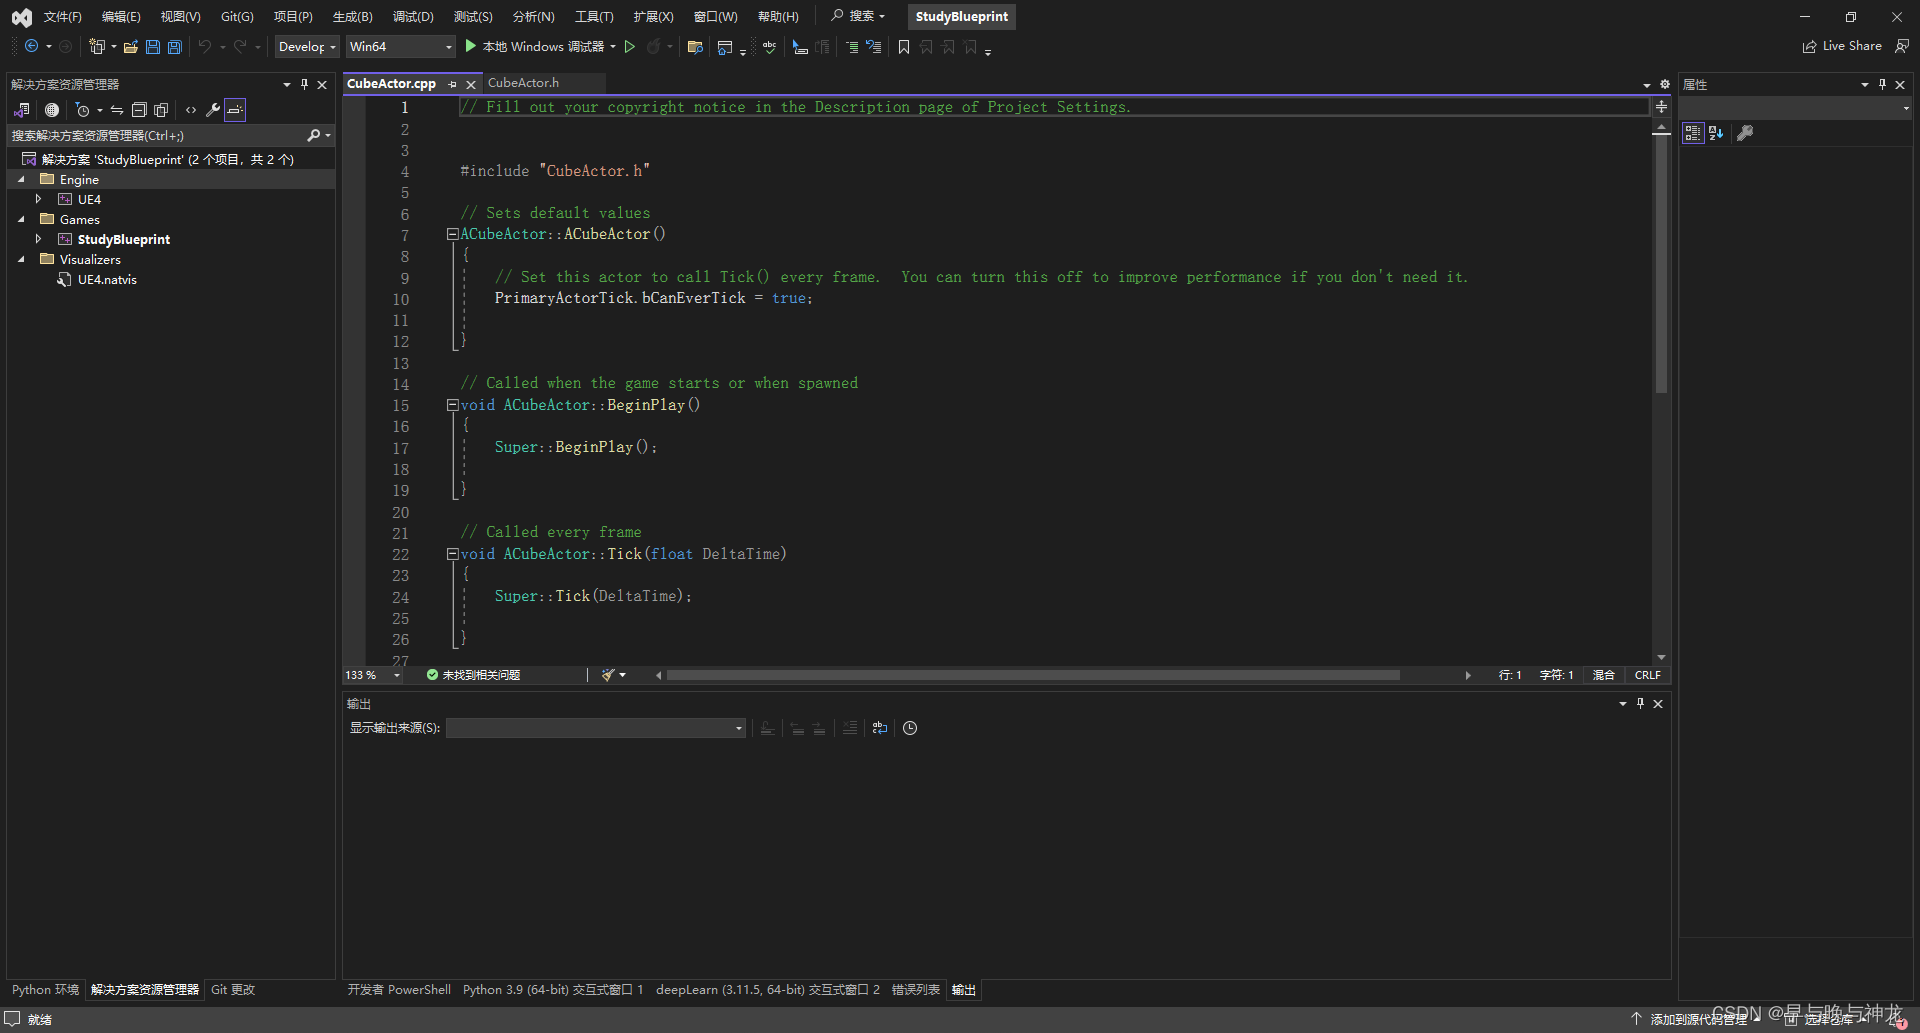This screenshot has width=1920, height=1033.
Task: Click the editor vertical scrollbar
Action: [x=1661, y=263]
